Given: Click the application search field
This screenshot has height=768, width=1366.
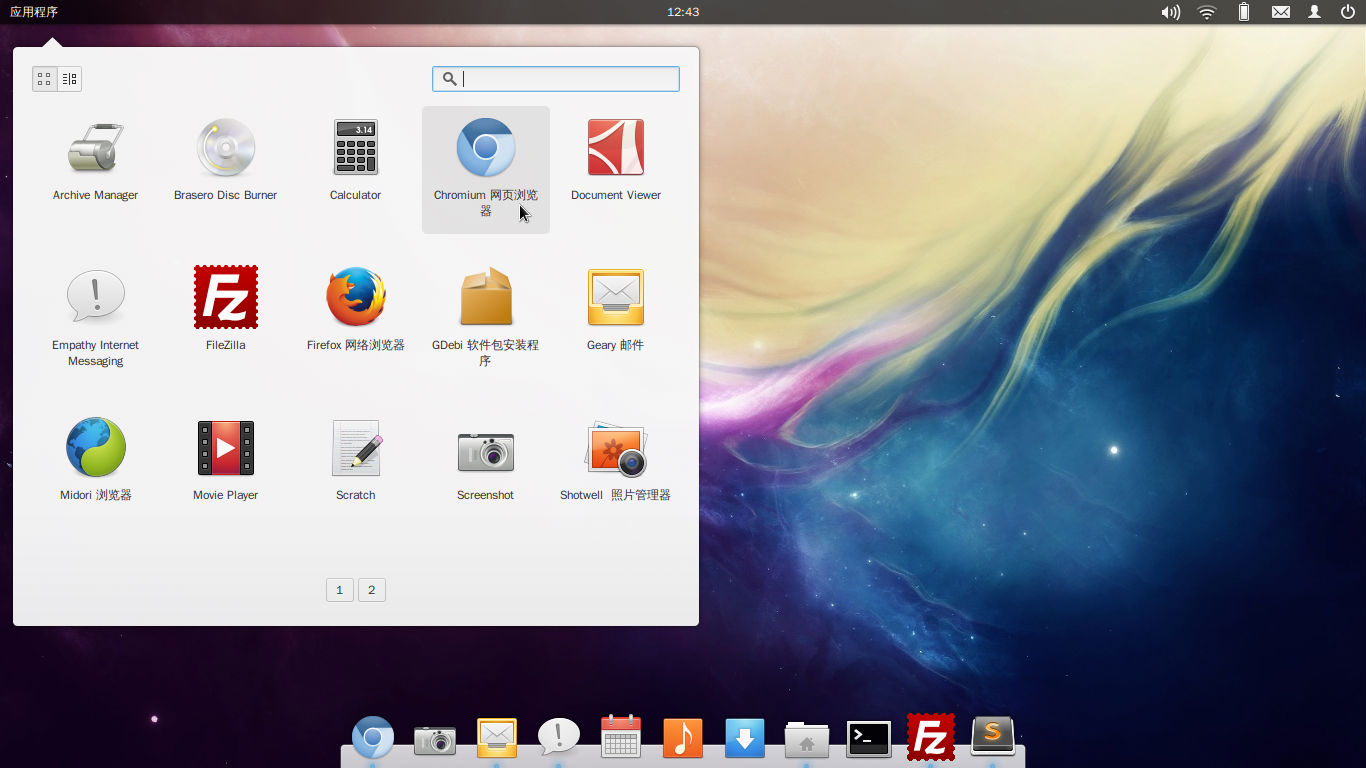Looking at the screenshot, I should [x=556, y=79].
